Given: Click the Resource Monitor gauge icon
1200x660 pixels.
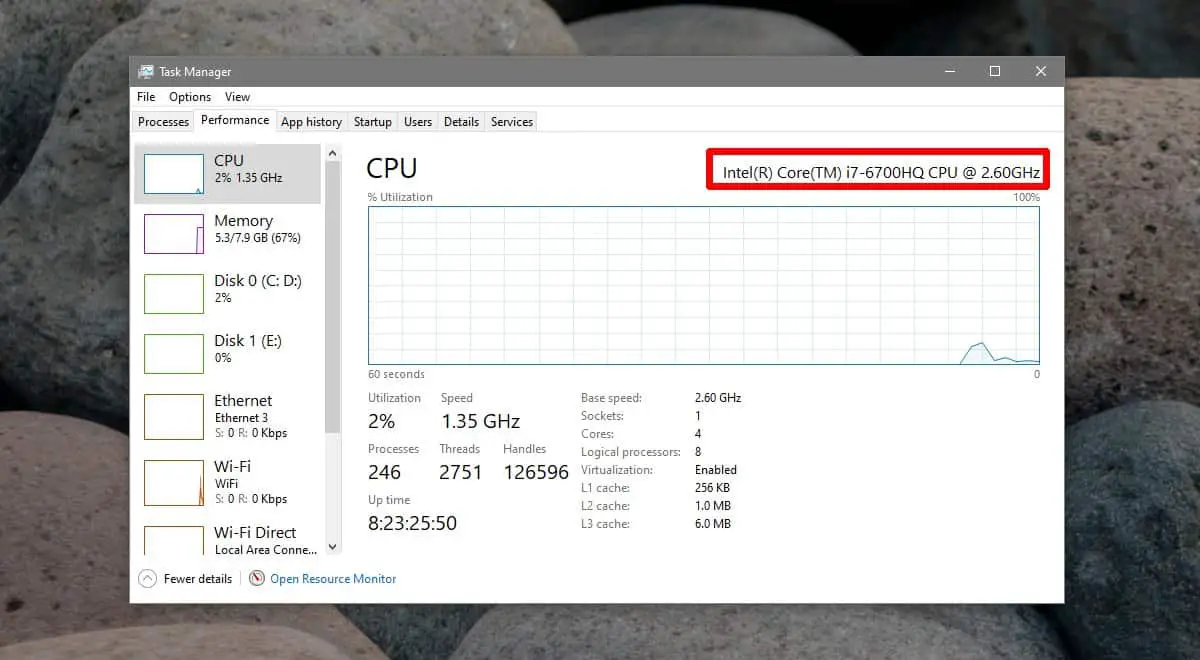Looking at the screenshot, I should point(257,578).
